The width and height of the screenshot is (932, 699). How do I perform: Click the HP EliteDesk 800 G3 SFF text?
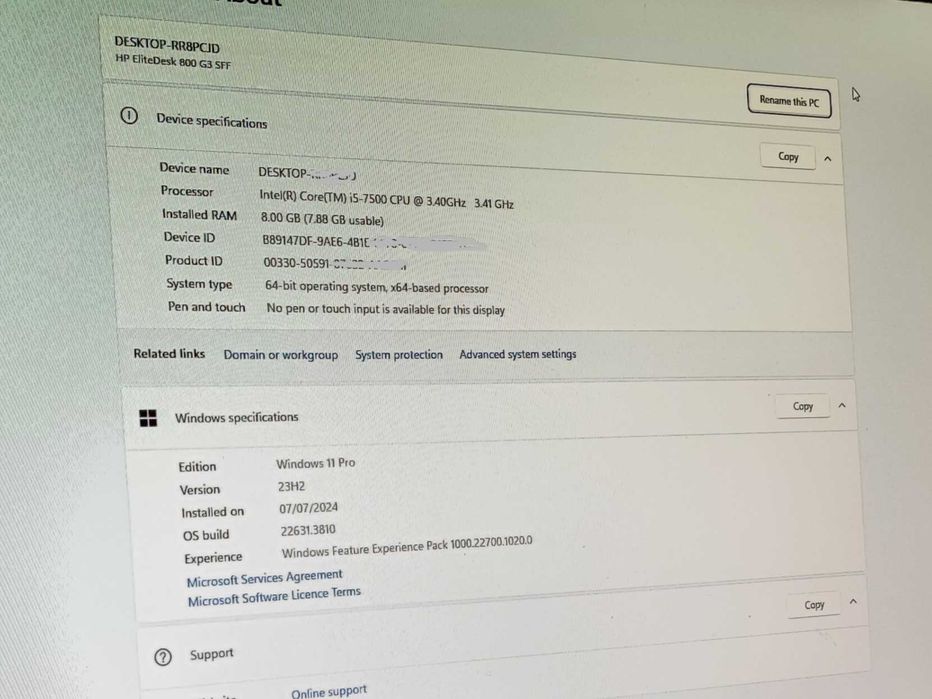(173, 61)
